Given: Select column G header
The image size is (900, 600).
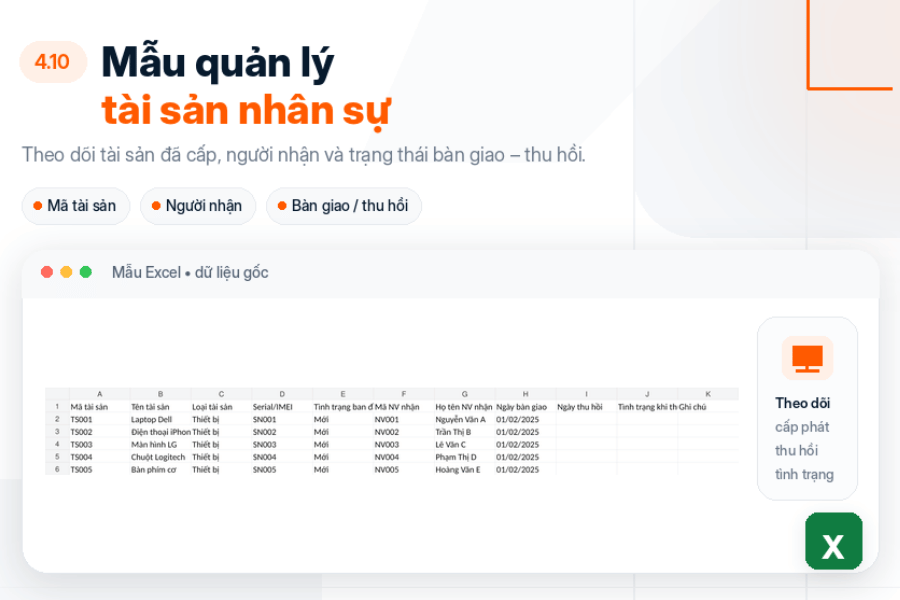Looking at the screenshot, I should (464, 394).
